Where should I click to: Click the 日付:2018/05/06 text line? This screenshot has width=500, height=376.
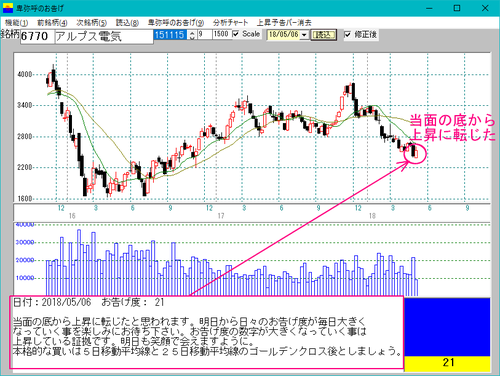tap(89, 302)
